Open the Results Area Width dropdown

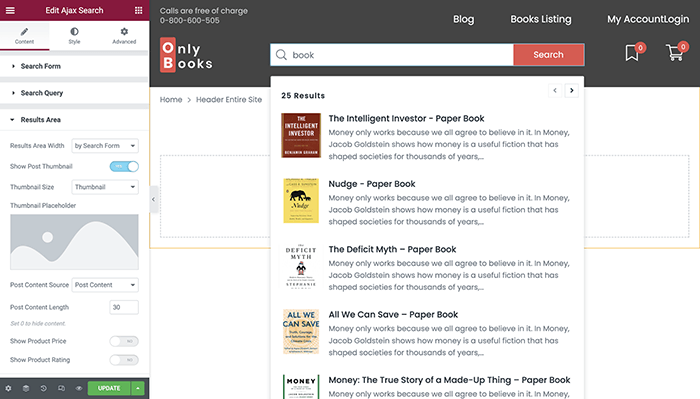105,145
